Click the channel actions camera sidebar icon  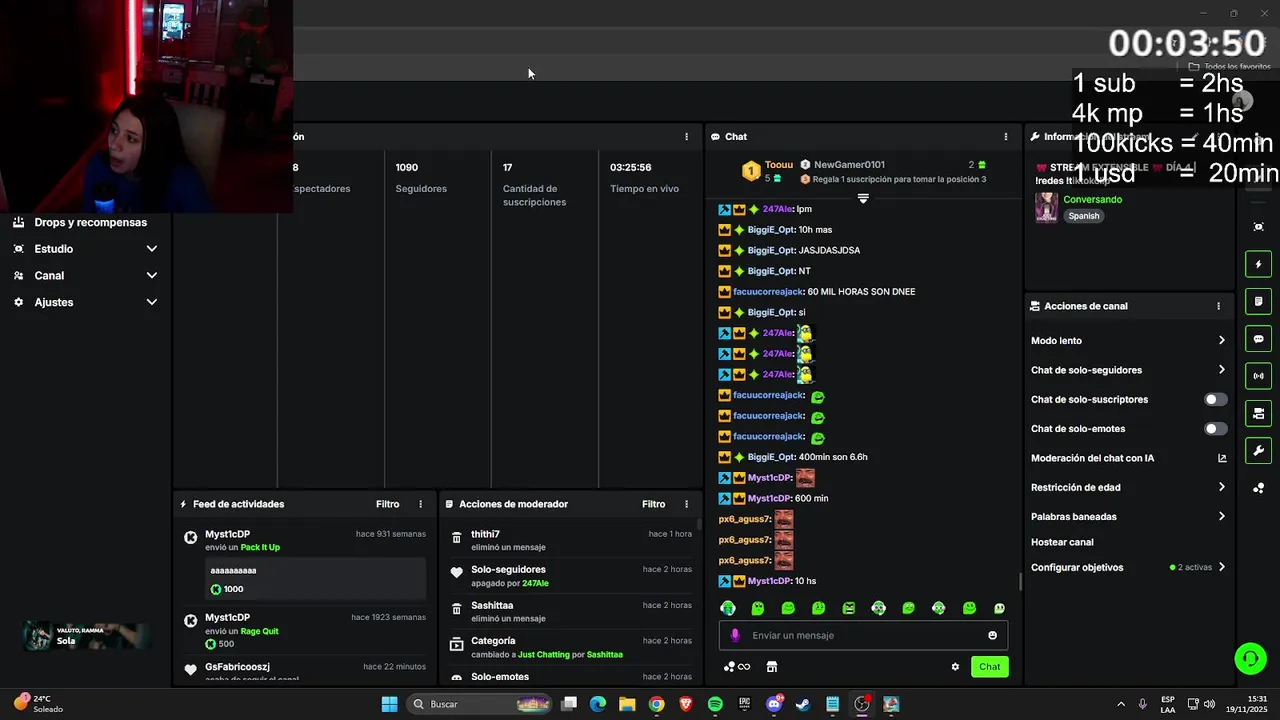click(x=1259, y=413)
